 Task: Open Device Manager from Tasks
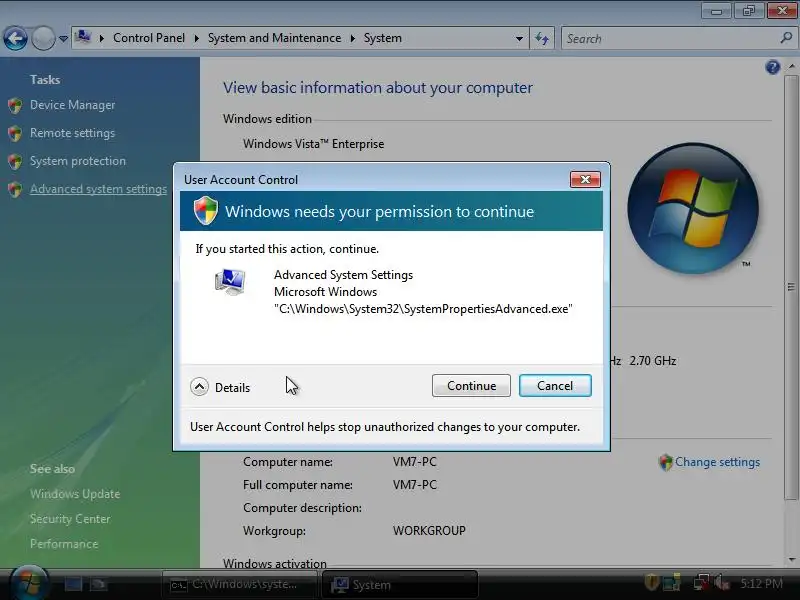(72, 105)
